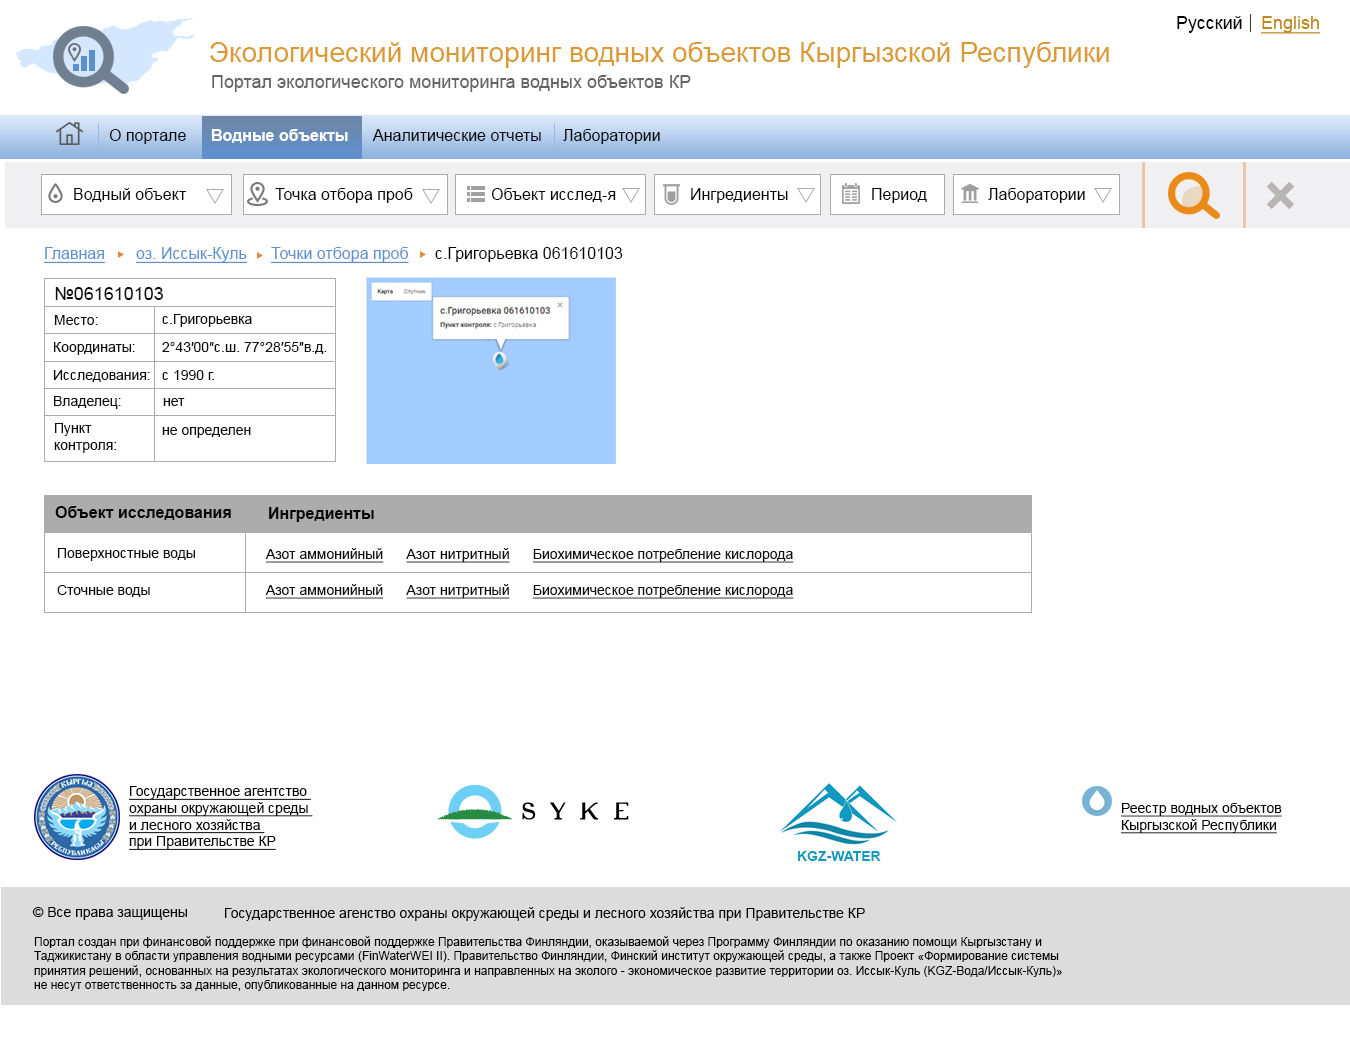Click the water registry drop icon
This screenshot has width=1350, height=1044.
click(x=1097, y=801)
